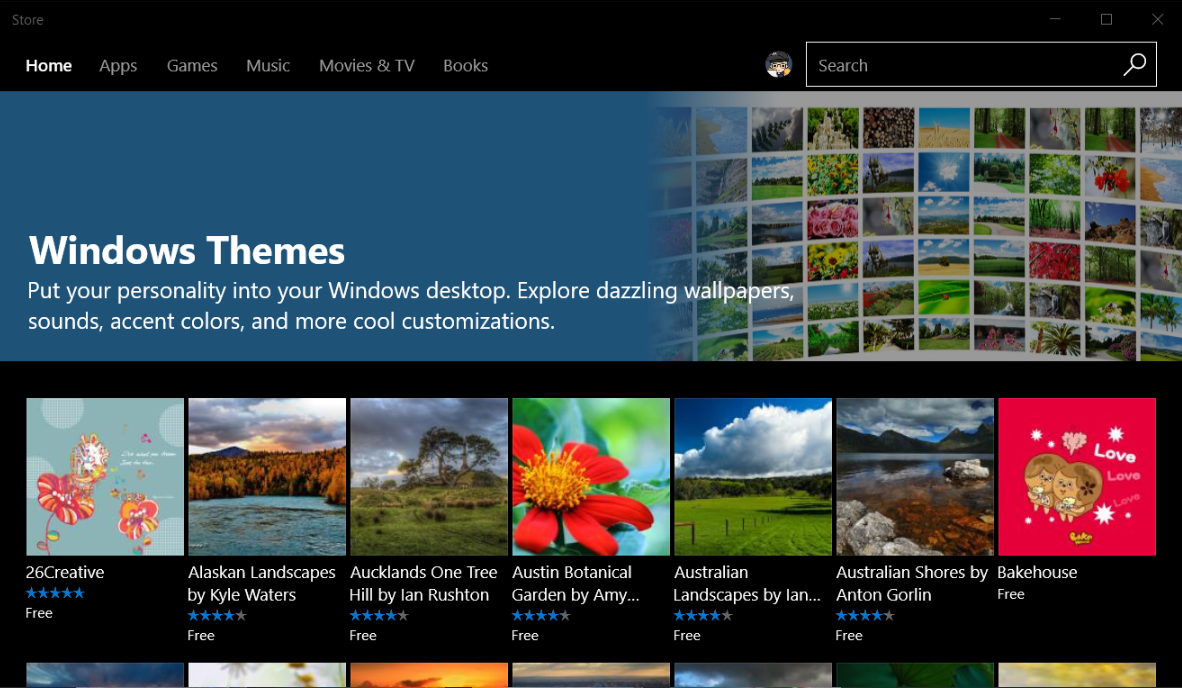Open the Austin Botanical Garden red flower thumbnail
This screenshot has width=1182, height=688.
[591, 477]
